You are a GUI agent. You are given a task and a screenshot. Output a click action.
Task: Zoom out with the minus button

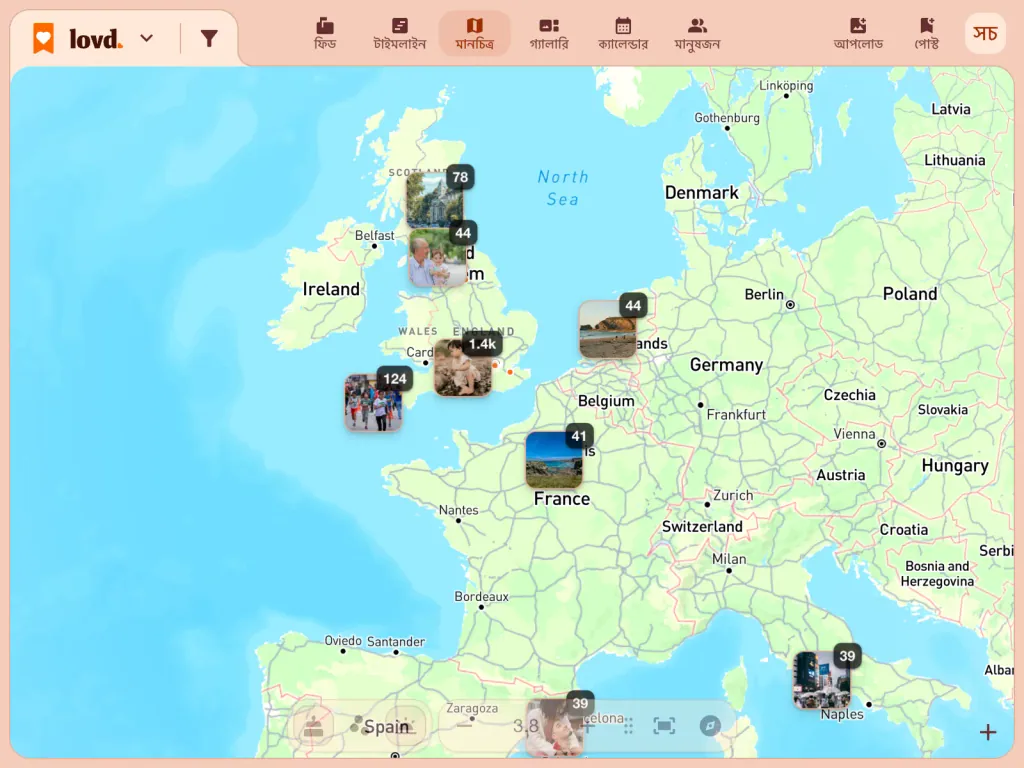point(464,726)
